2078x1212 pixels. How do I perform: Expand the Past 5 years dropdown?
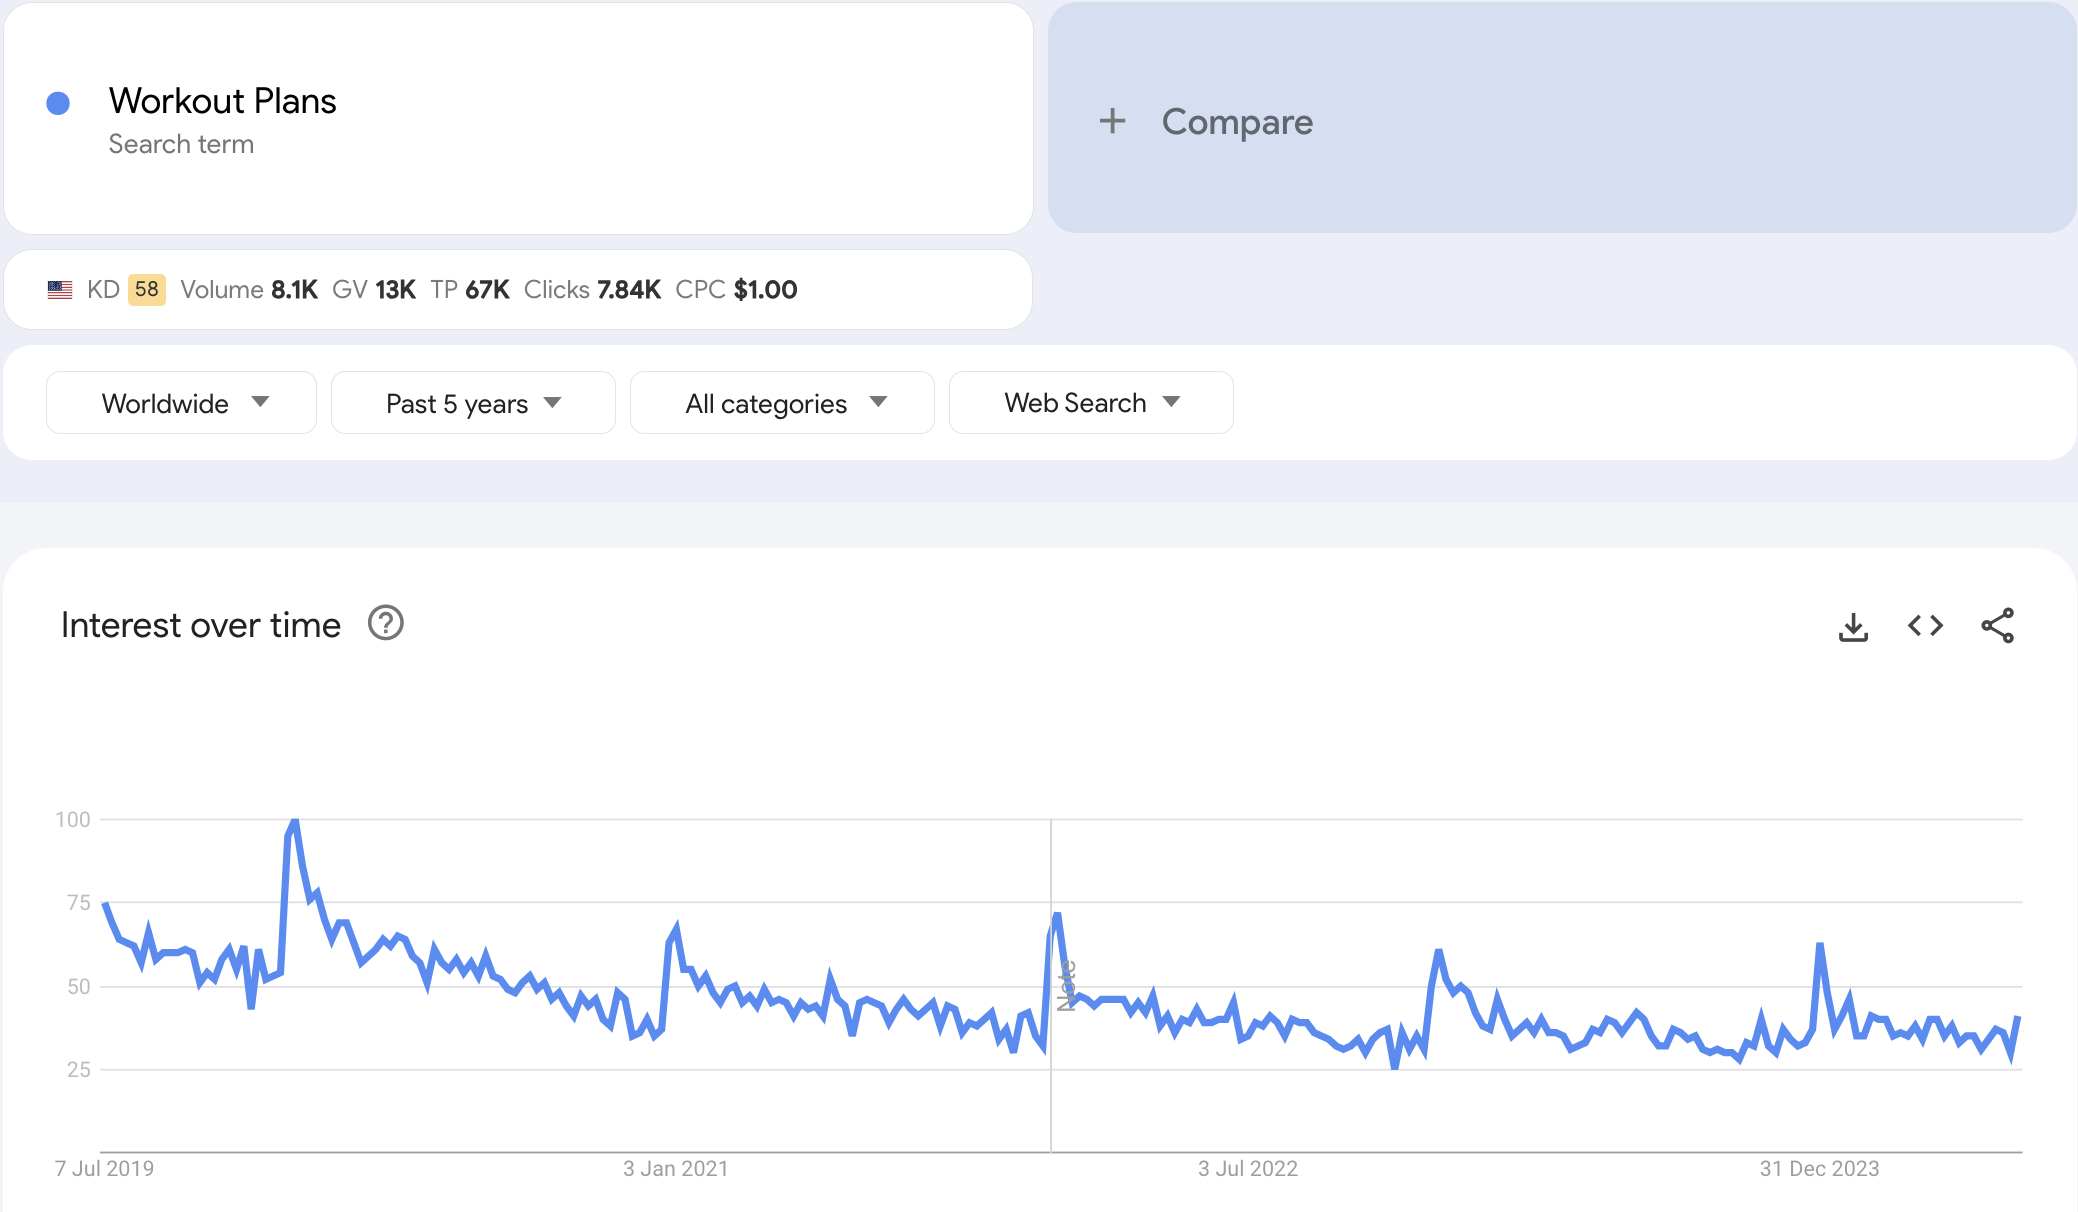pyautogui.click(x=472, y=403)
